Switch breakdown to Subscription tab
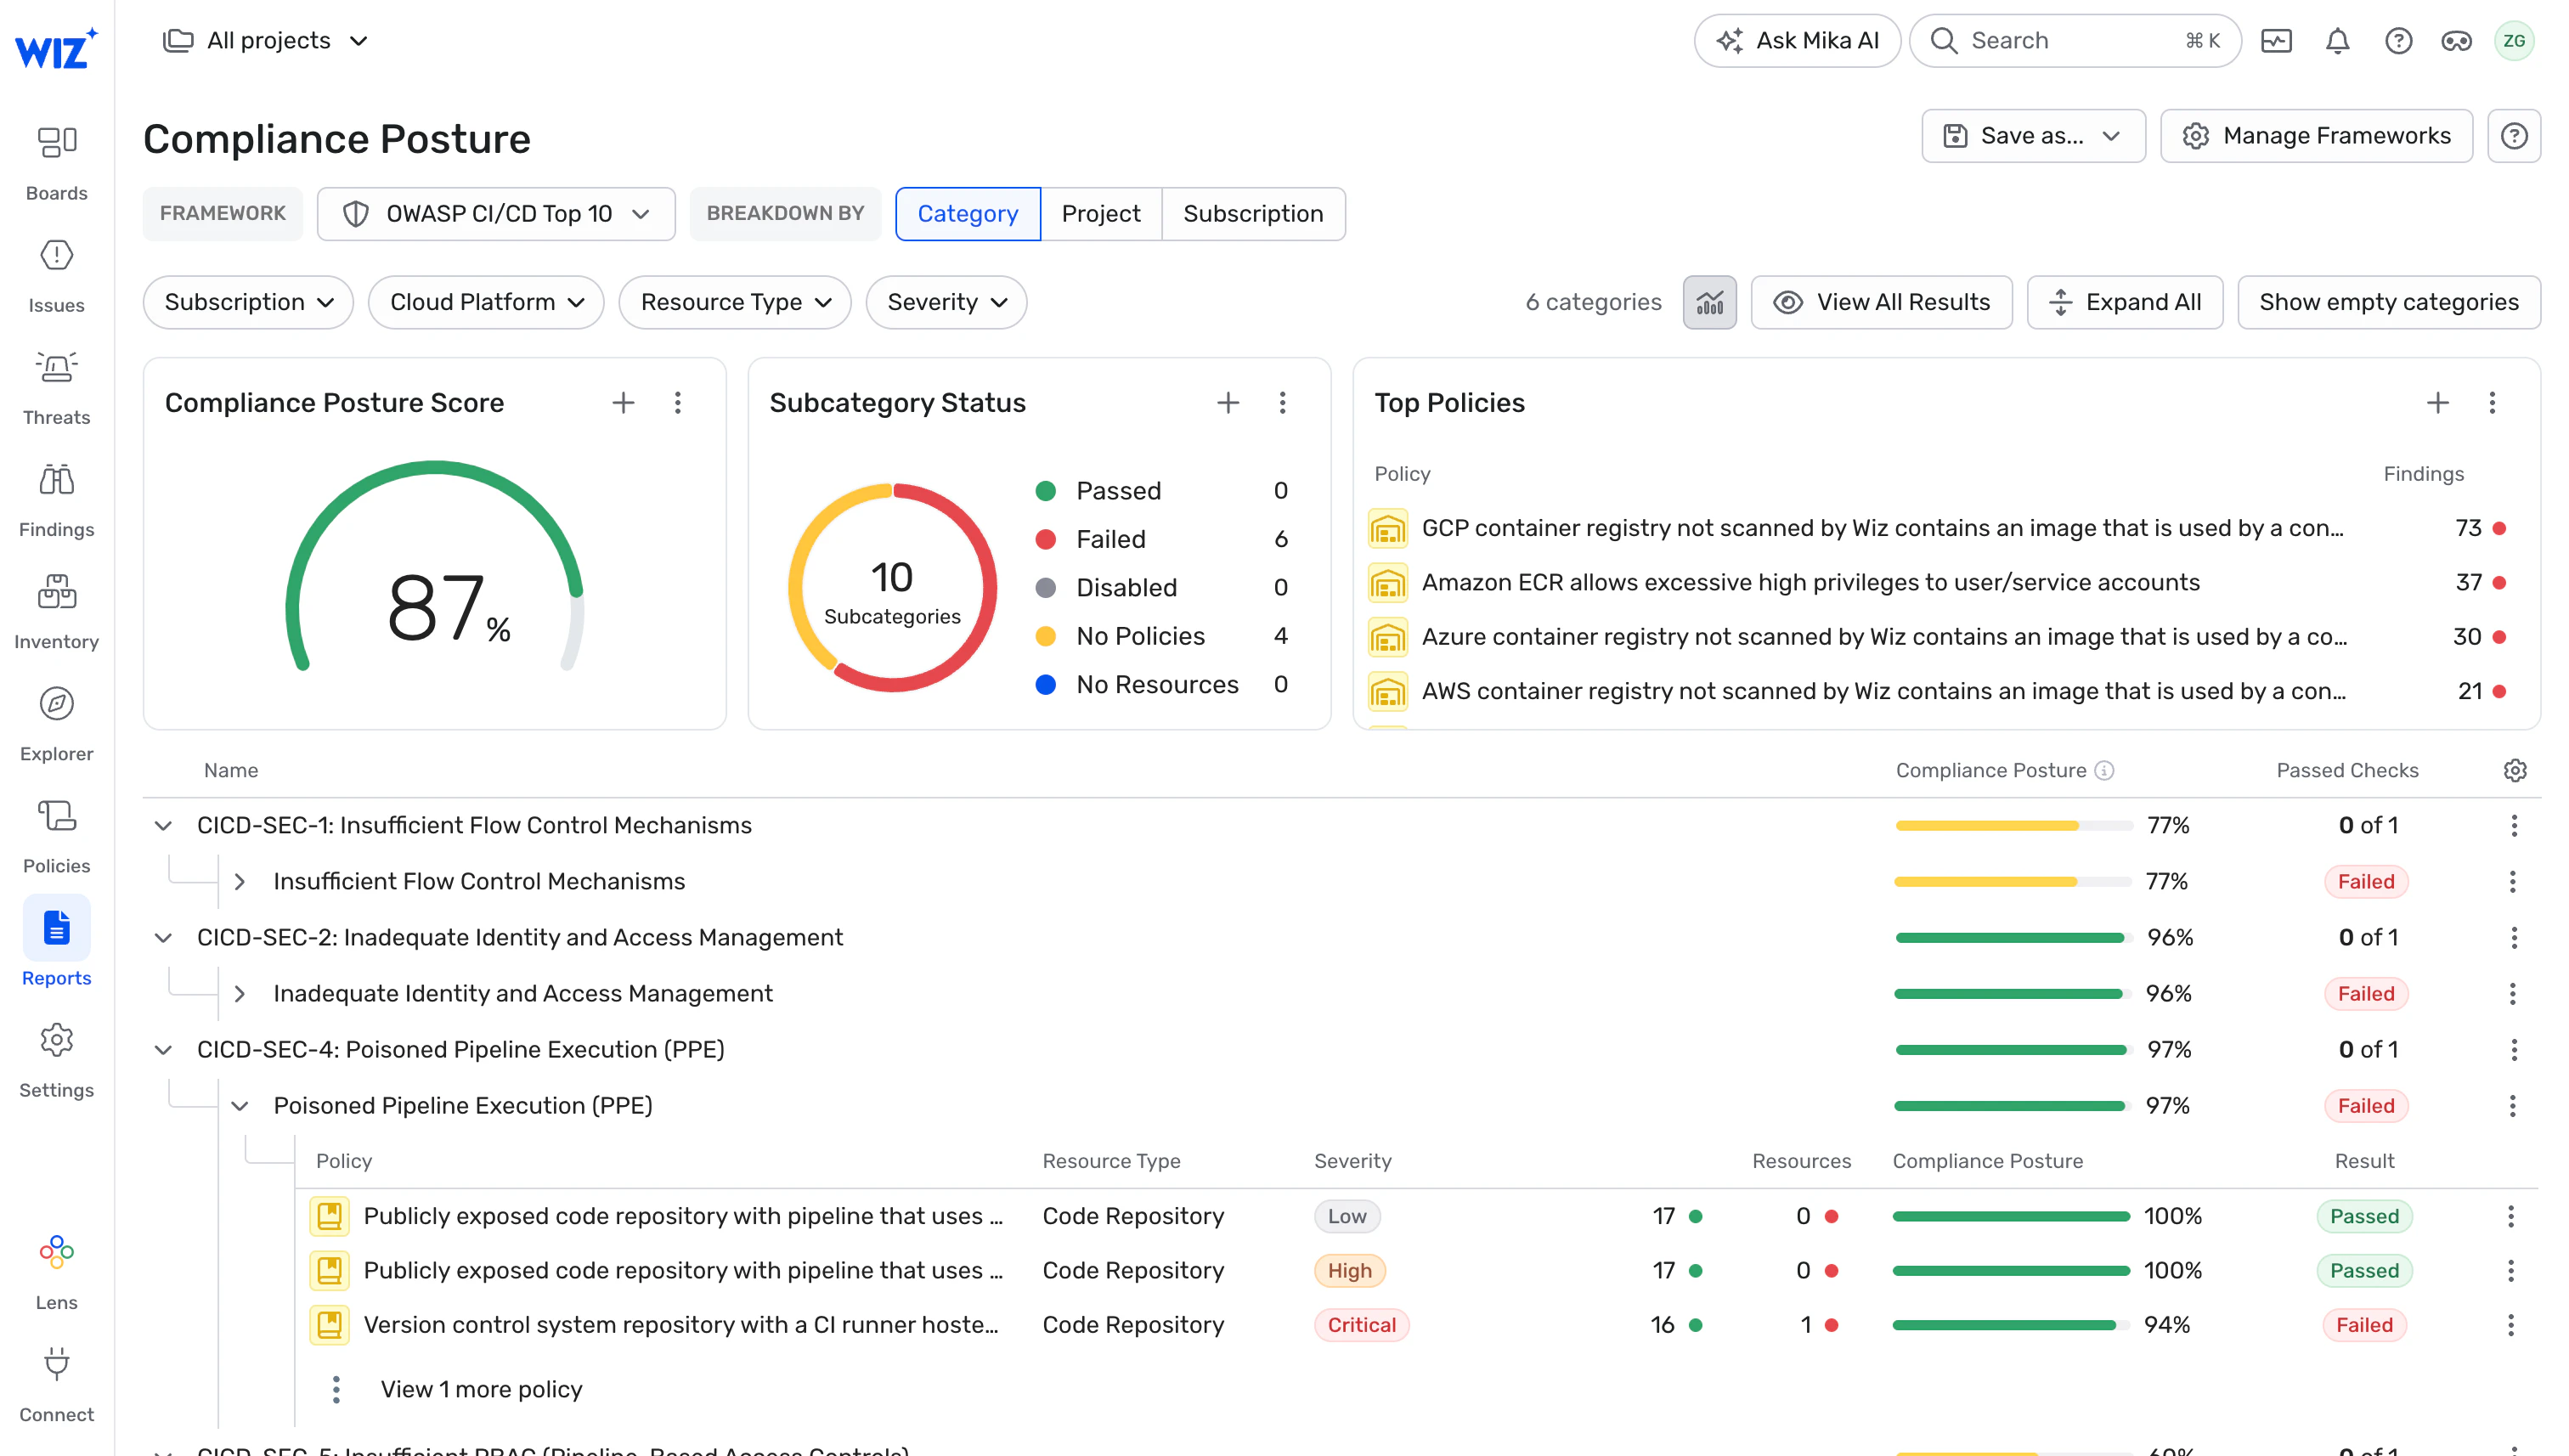This screenshot has width=2569, height=1456. [x=1252, y=214]
